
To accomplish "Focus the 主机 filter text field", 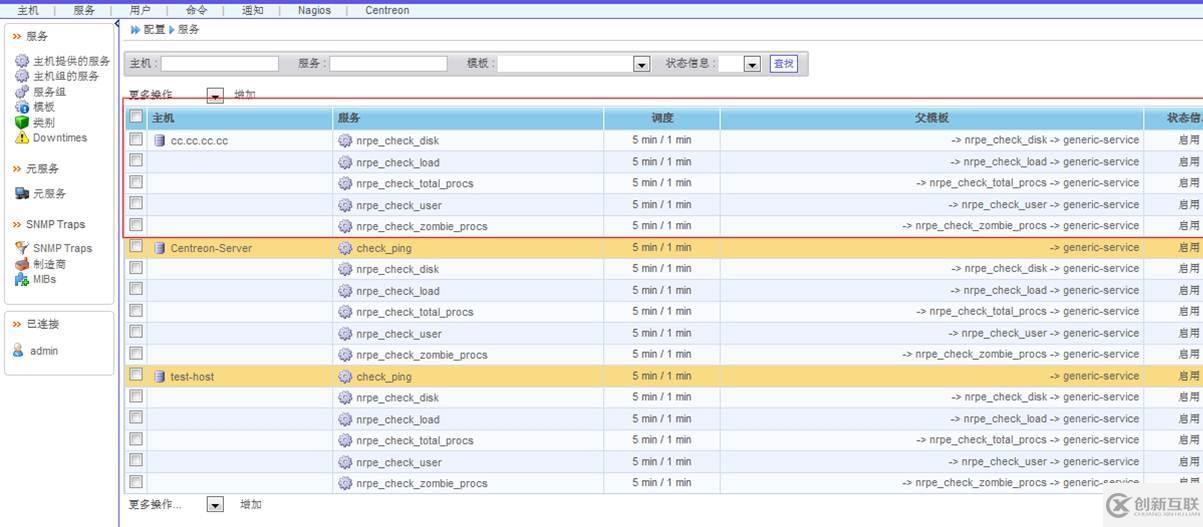I will click(219, 63).
